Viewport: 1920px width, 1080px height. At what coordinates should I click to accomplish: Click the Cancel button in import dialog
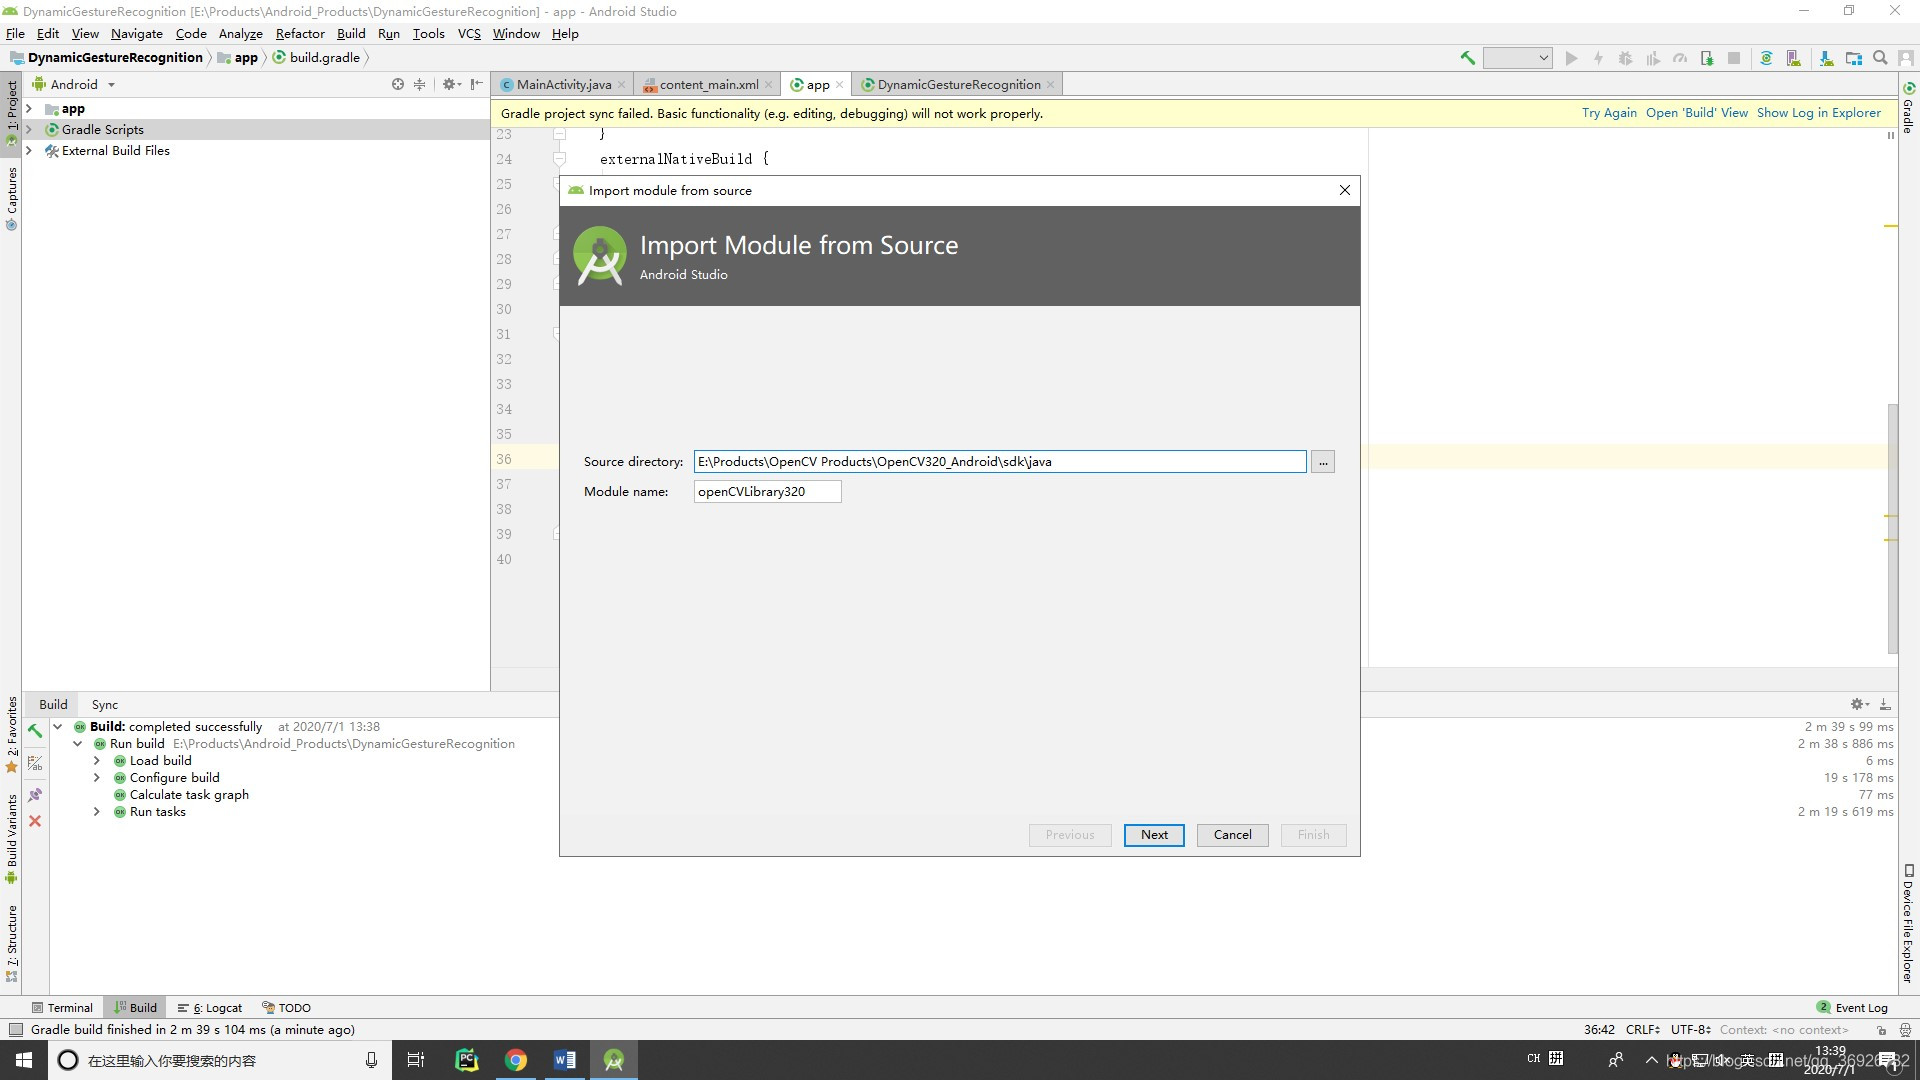(1232, 835)
